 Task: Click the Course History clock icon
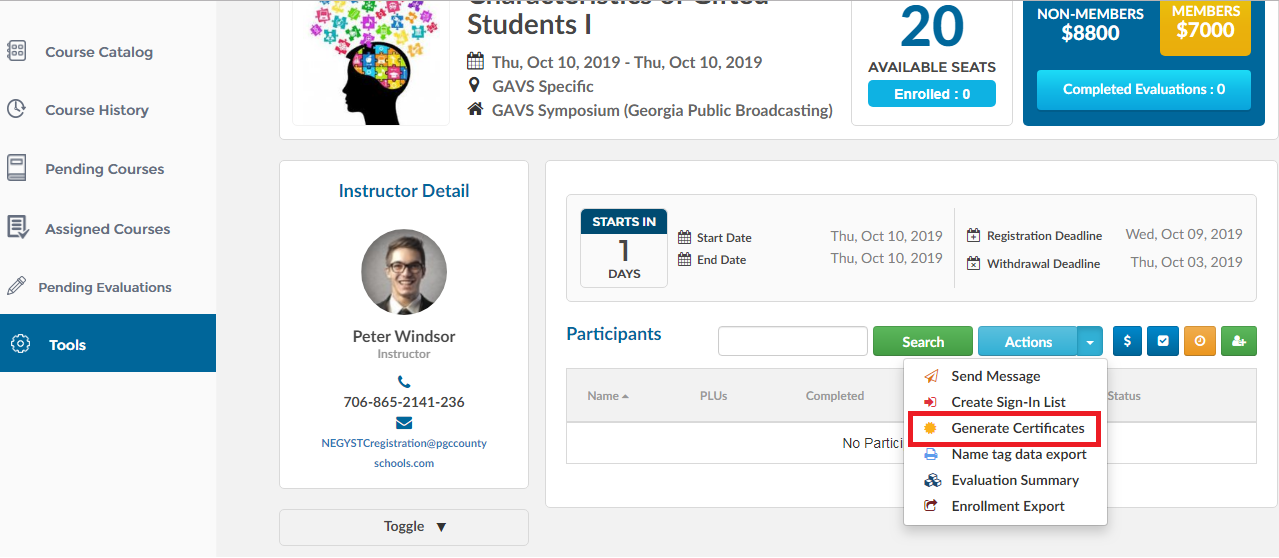[x=17, y=109]
